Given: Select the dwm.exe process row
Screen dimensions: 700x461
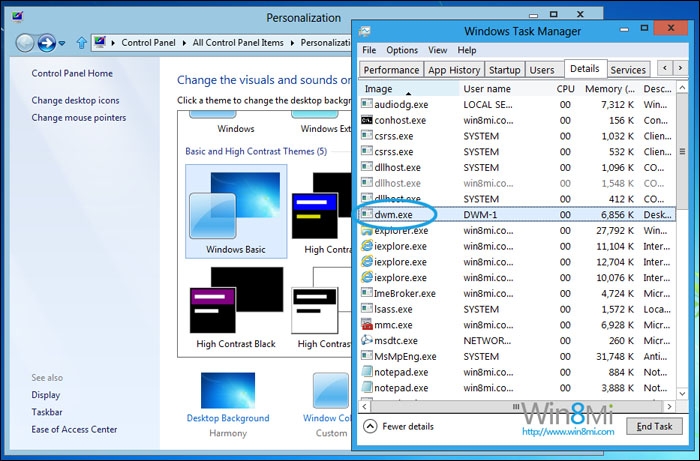Looking at the screenshot, I should tap(517, 214).
